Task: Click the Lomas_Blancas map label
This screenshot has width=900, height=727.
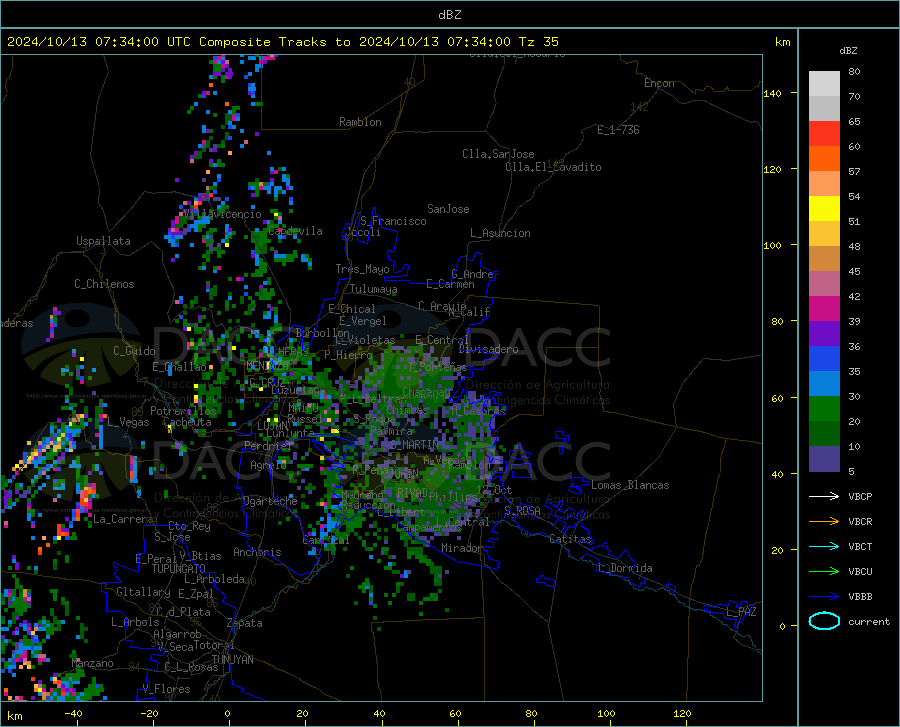Action: 630,485
